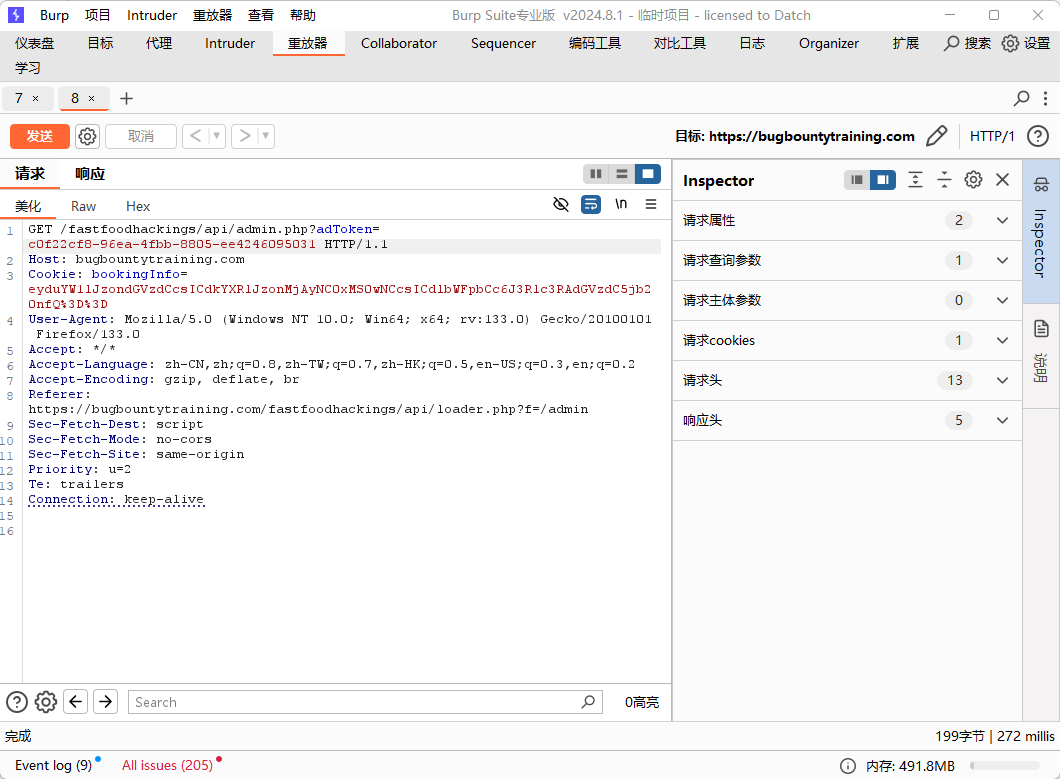Go to previous request with left arrow
The width and height of the screenshot is (1060, 779).
pos(195,137)
